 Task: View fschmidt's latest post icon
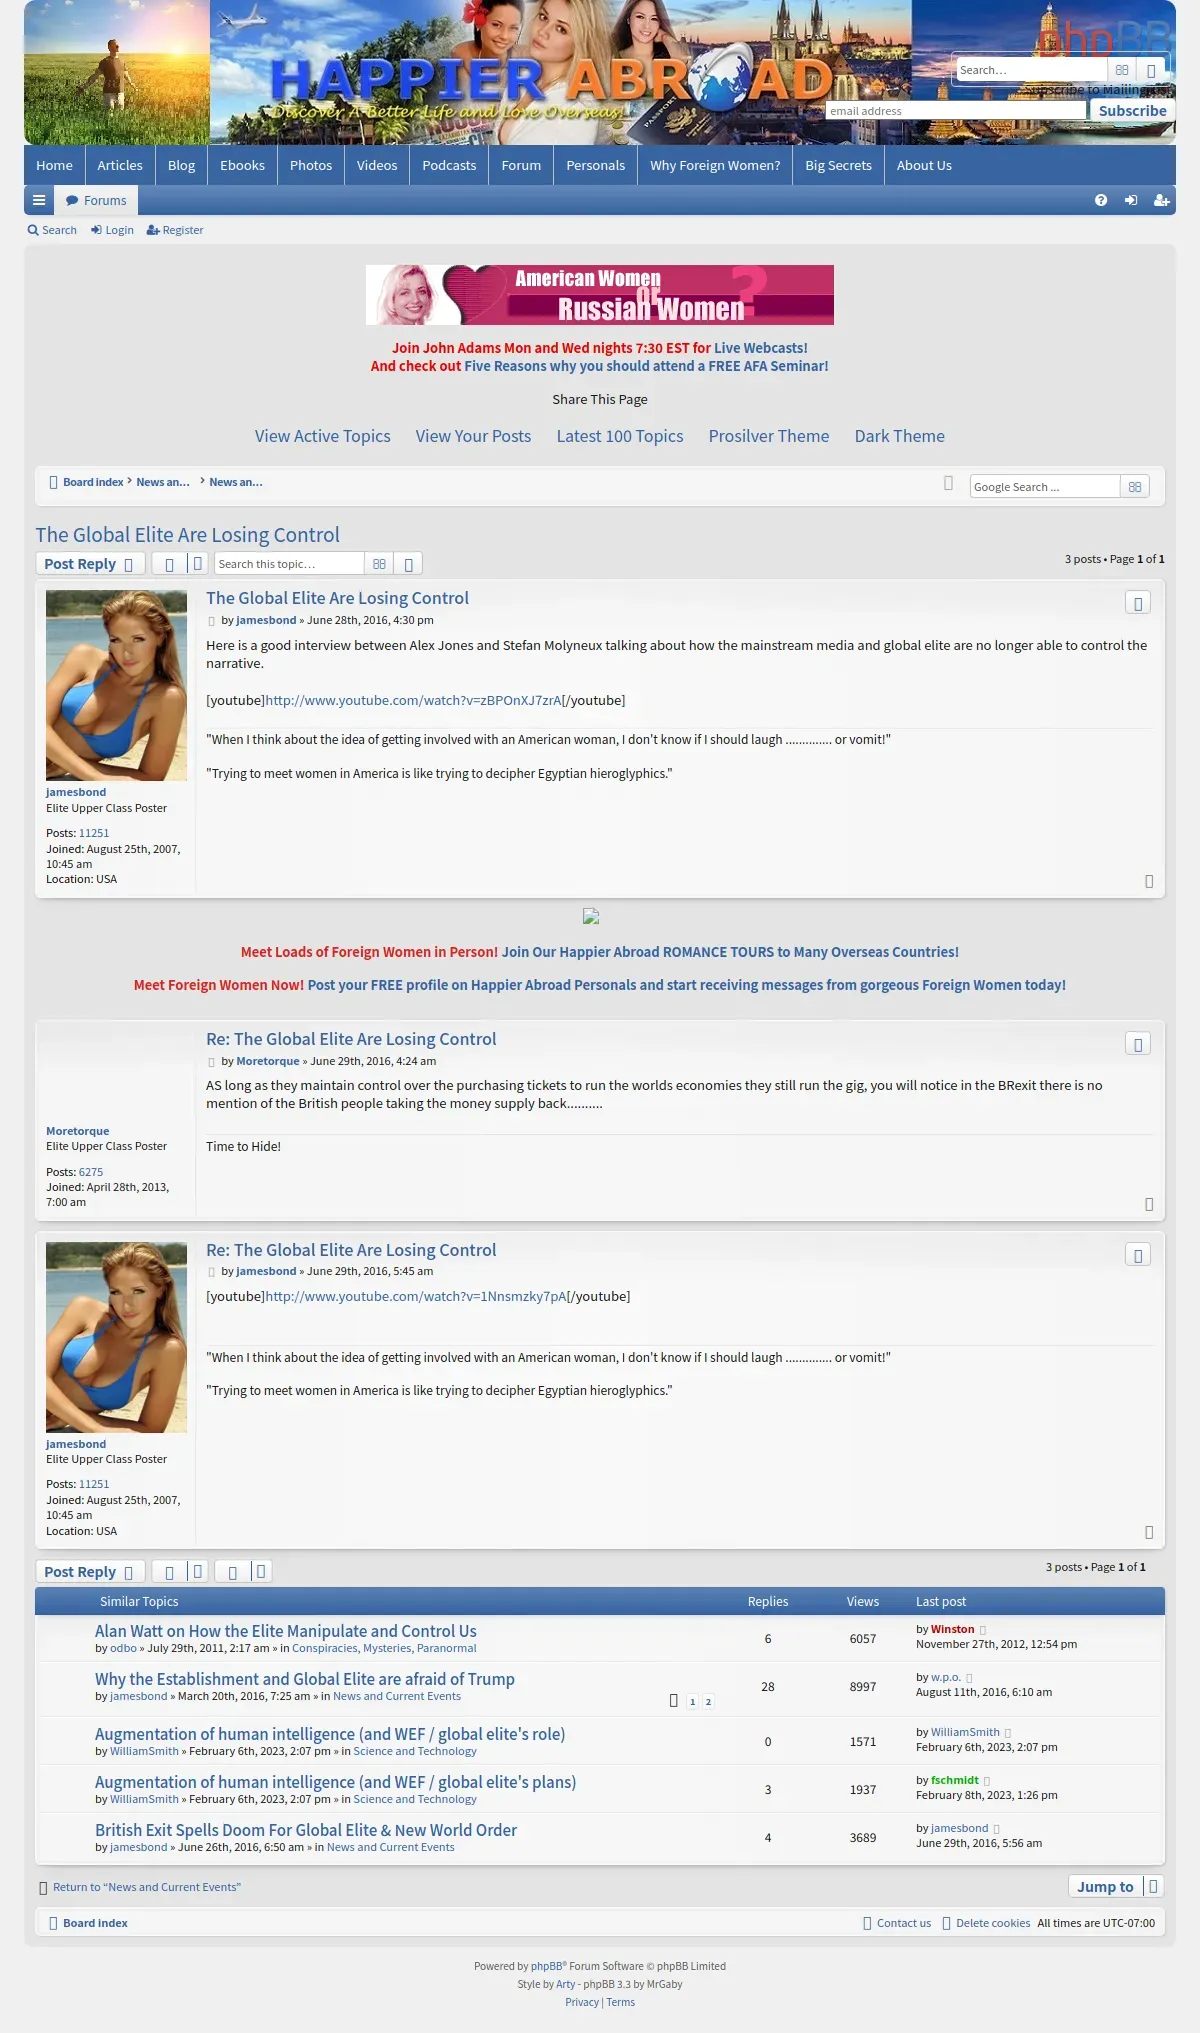tap(987, 1781)
